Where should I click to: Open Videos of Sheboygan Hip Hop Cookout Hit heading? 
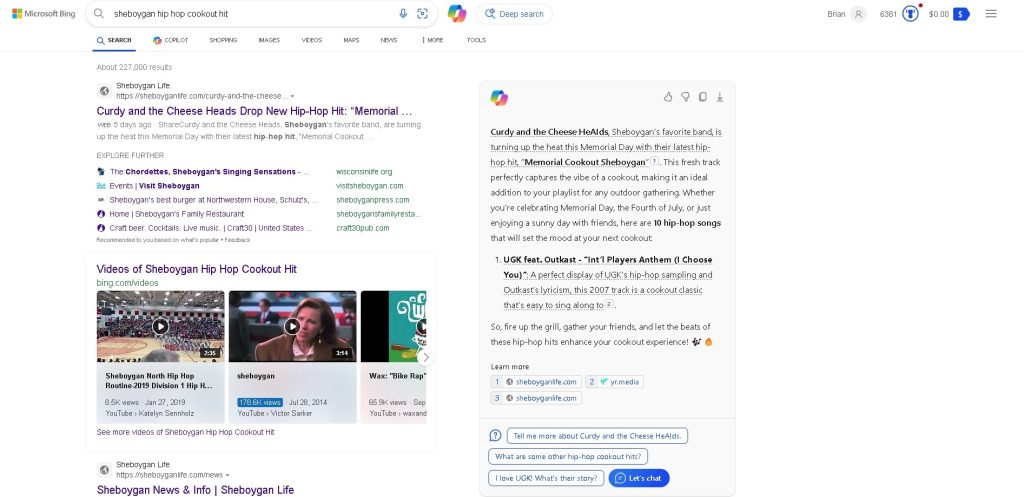197,269
